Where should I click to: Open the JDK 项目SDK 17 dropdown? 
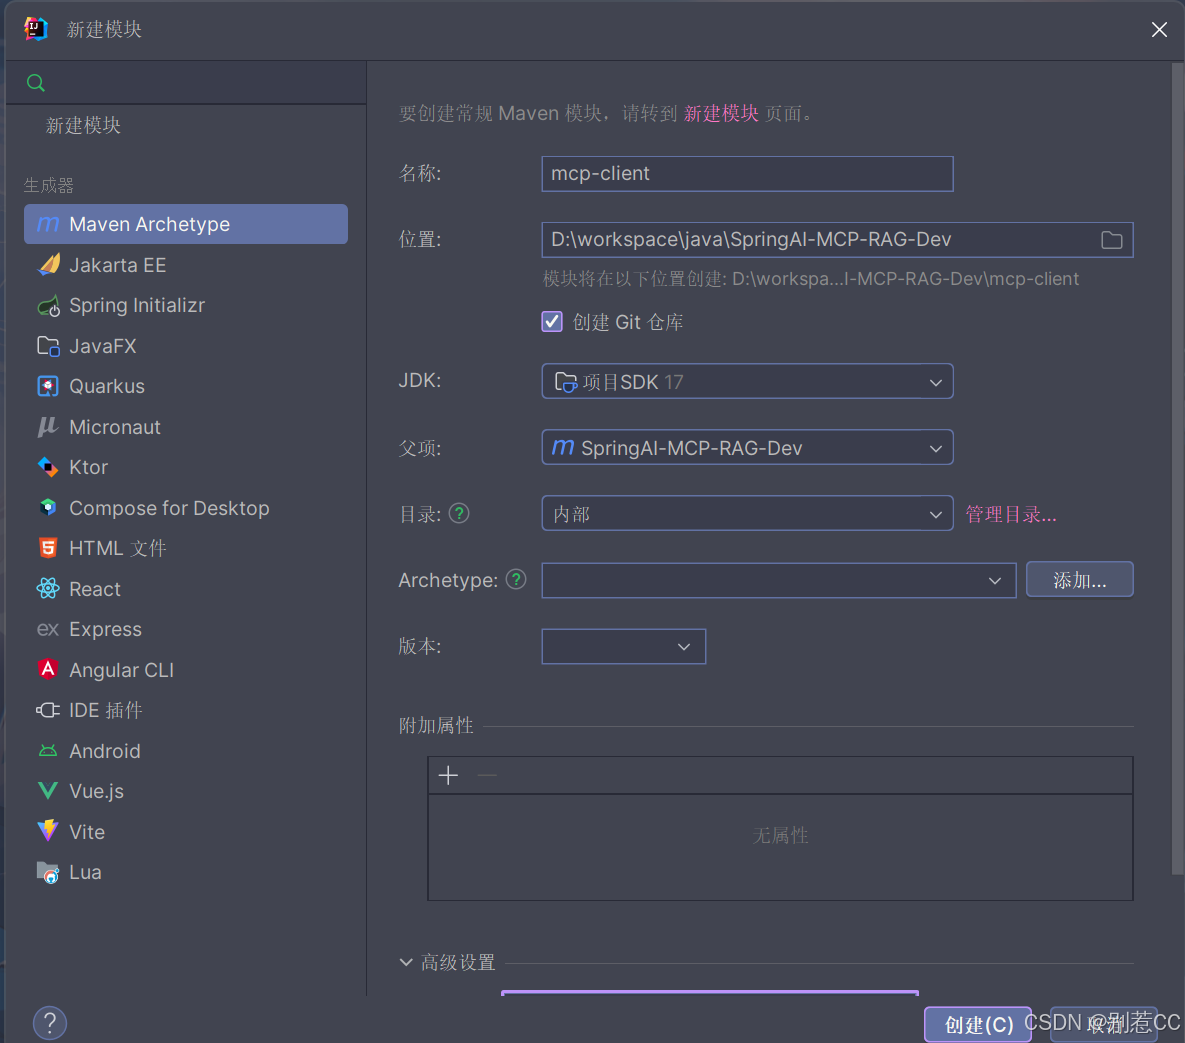click(747, 382)
